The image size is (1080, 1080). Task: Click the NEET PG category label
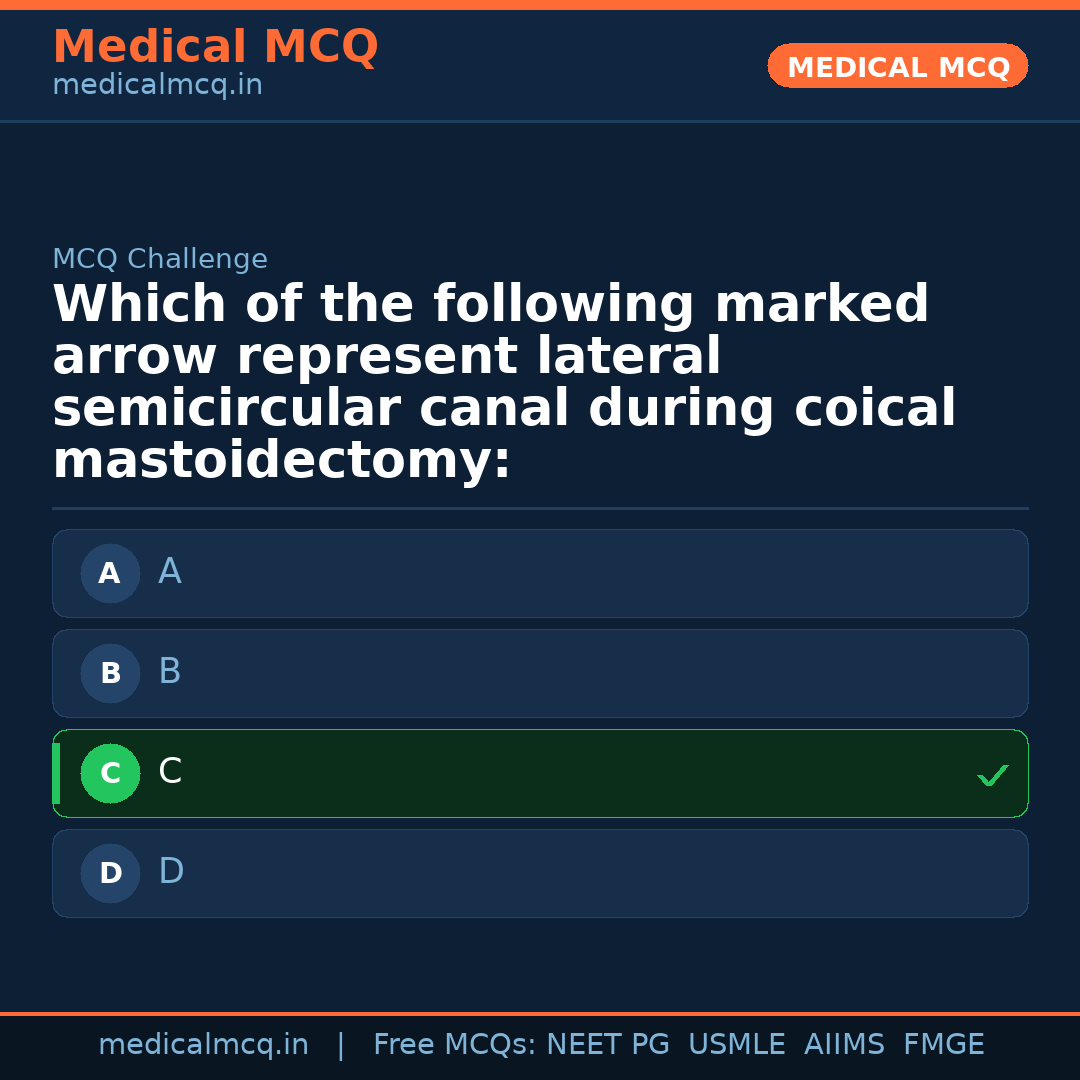607,1044
